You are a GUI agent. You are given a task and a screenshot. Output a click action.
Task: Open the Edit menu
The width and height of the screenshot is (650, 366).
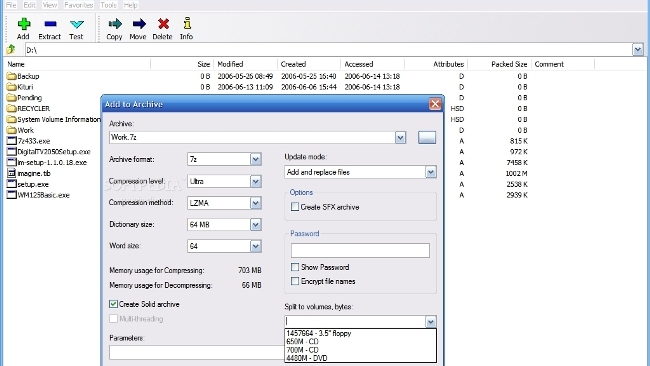coord(29,5)
